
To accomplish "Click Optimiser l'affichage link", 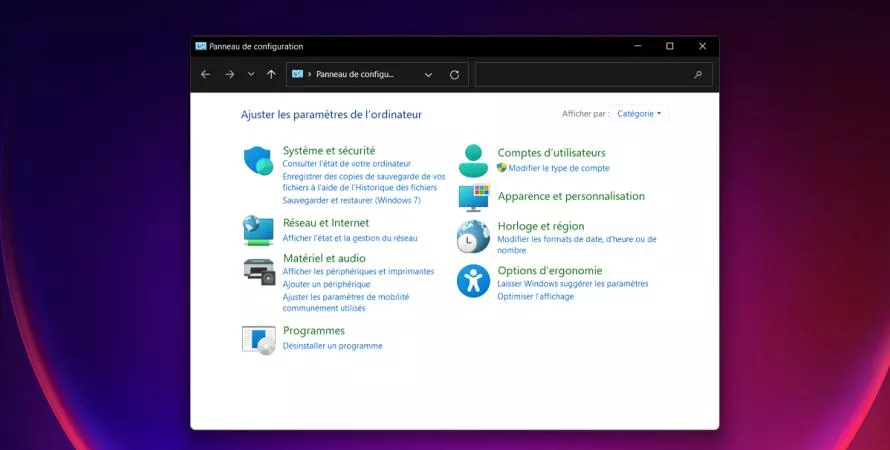I will tap(536, 296).
